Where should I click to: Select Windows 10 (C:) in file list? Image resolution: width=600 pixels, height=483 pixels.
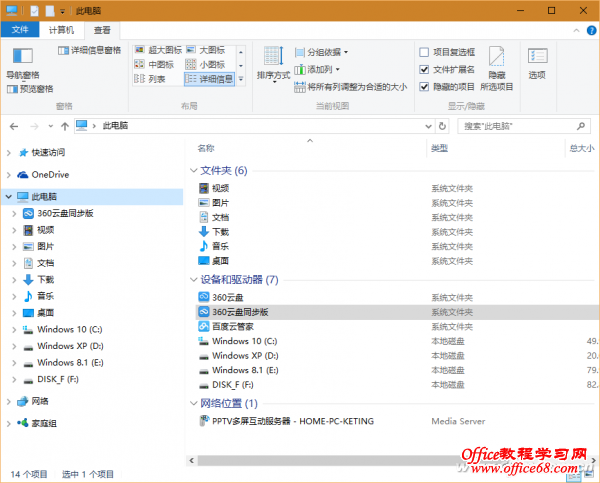point(238,341)
